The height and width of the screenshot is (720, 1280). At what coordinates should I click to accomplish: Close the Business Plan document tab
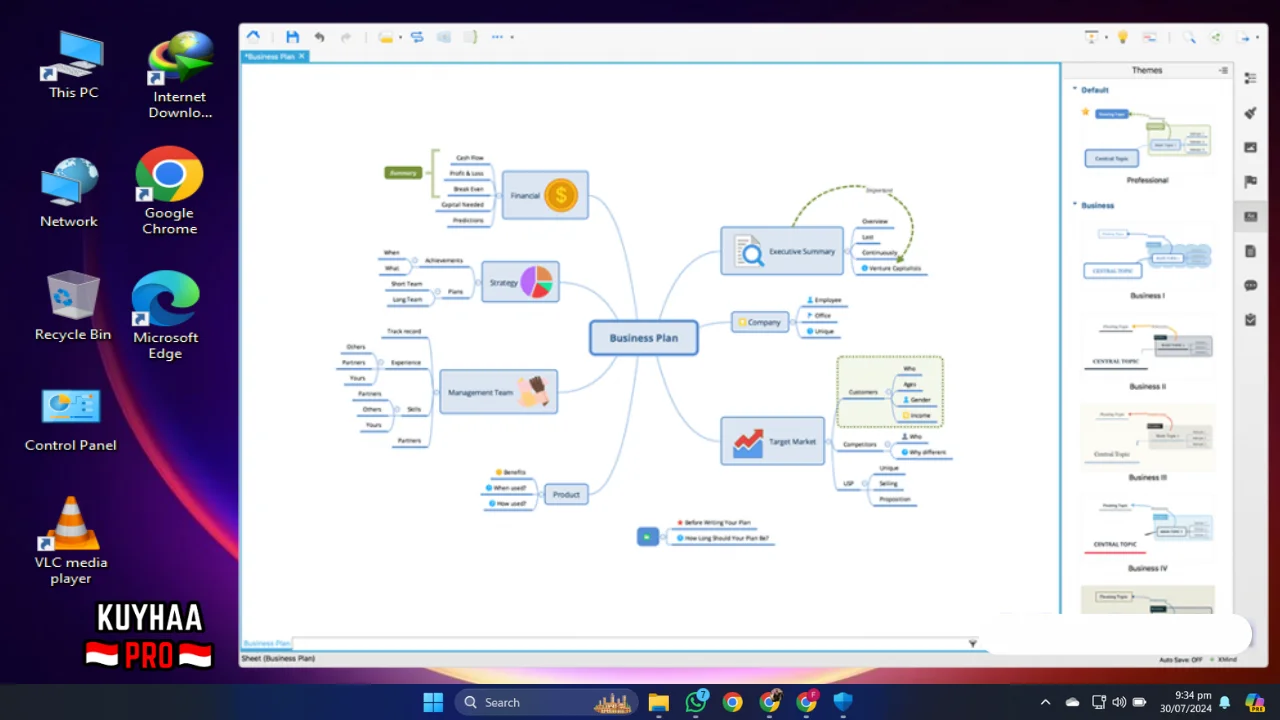click(302, 56)
